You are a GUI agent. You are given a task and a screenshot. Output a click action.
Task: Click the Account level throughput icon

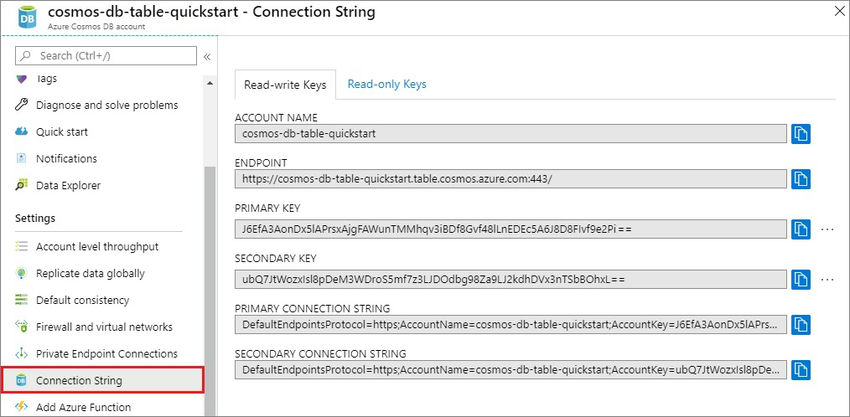[x=21, y=246]
